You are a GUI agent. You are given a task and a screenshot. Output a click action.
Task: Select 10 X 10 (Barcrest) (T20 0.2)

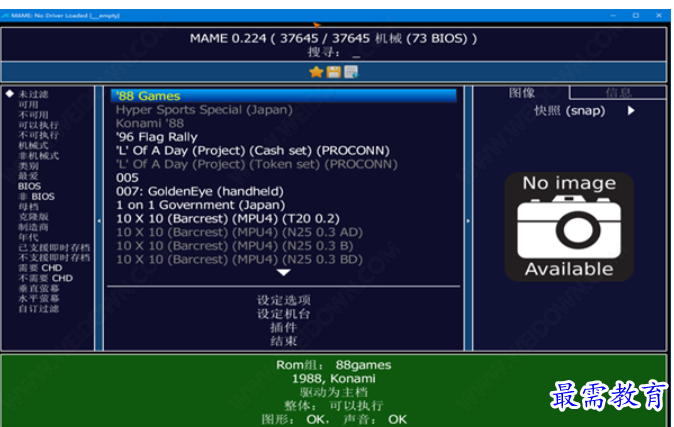(228, 219)
